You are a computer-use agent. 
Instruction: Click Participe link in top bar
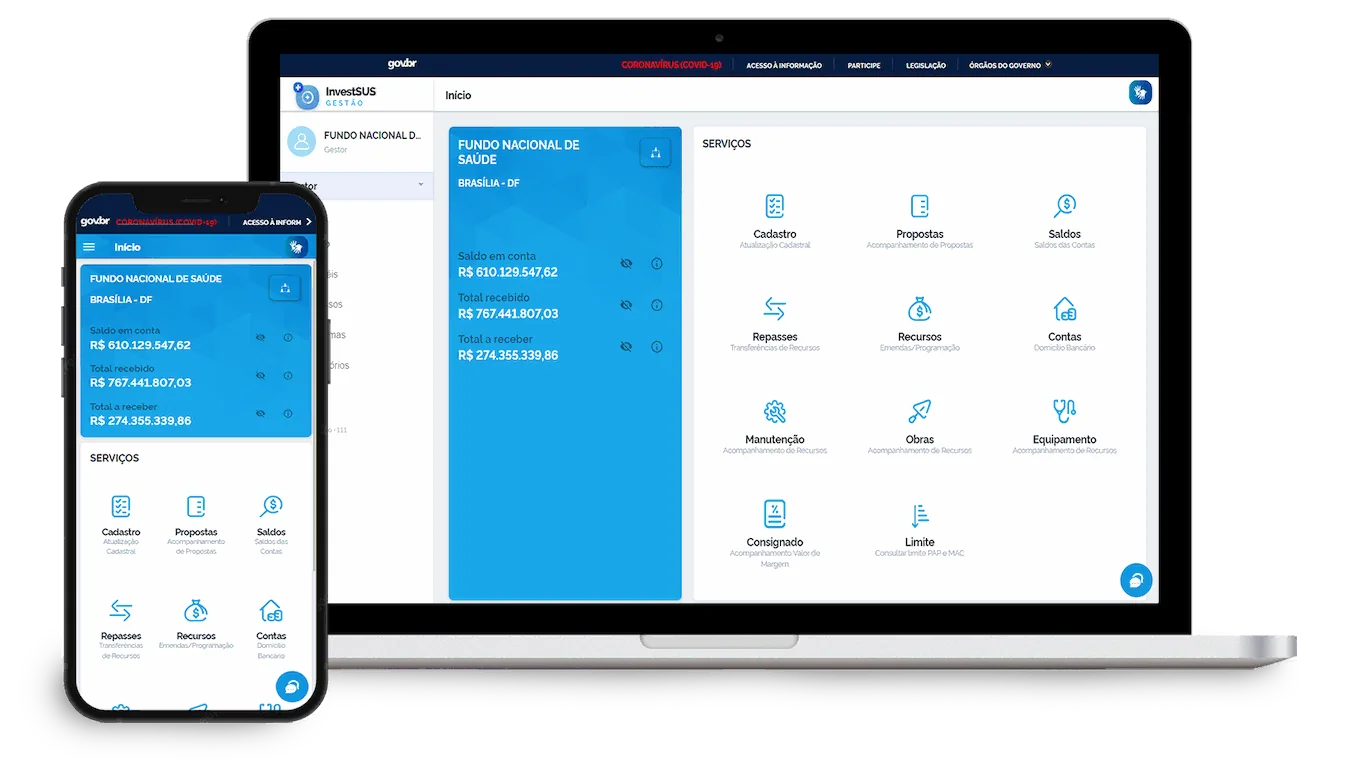[x=863, y=65]
